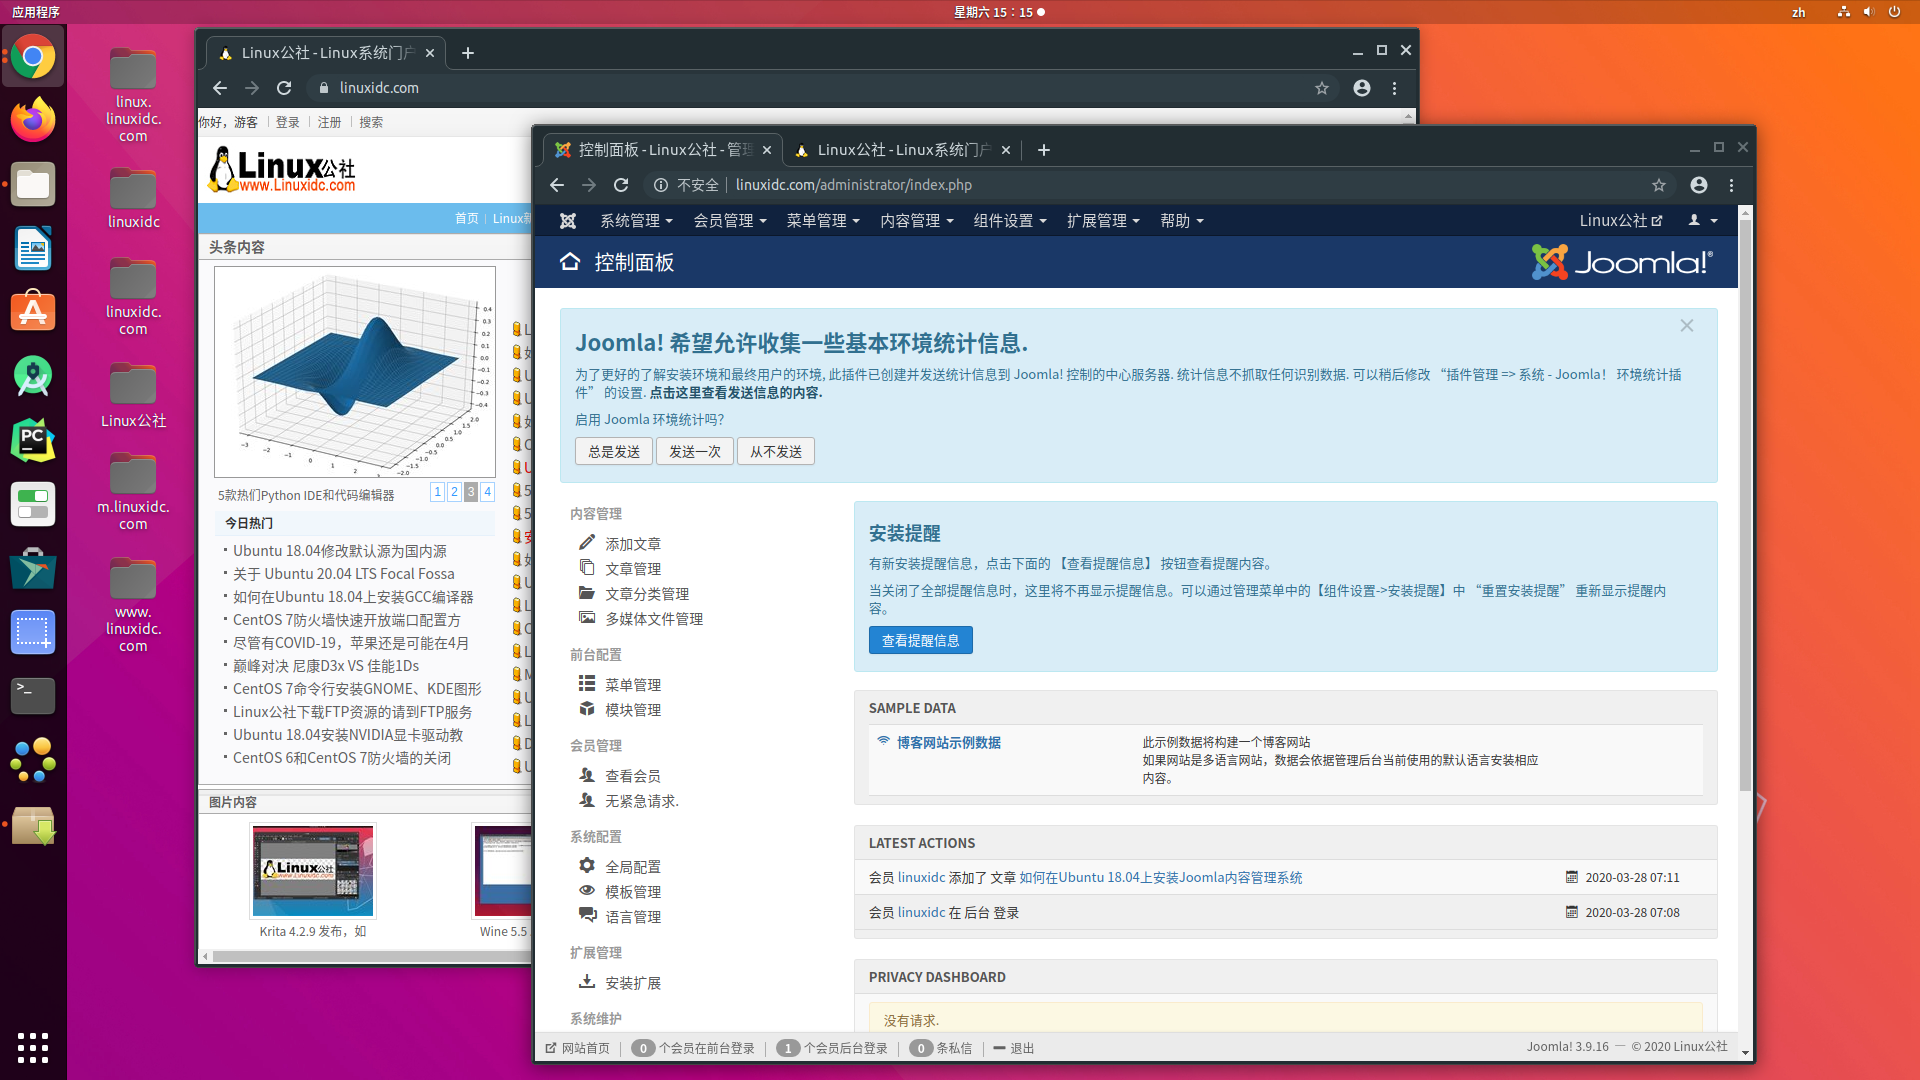Viewport: 1920px width, 1080px height.
Task: Launch PyCharm from the dock
Action: tap(33, 440)
